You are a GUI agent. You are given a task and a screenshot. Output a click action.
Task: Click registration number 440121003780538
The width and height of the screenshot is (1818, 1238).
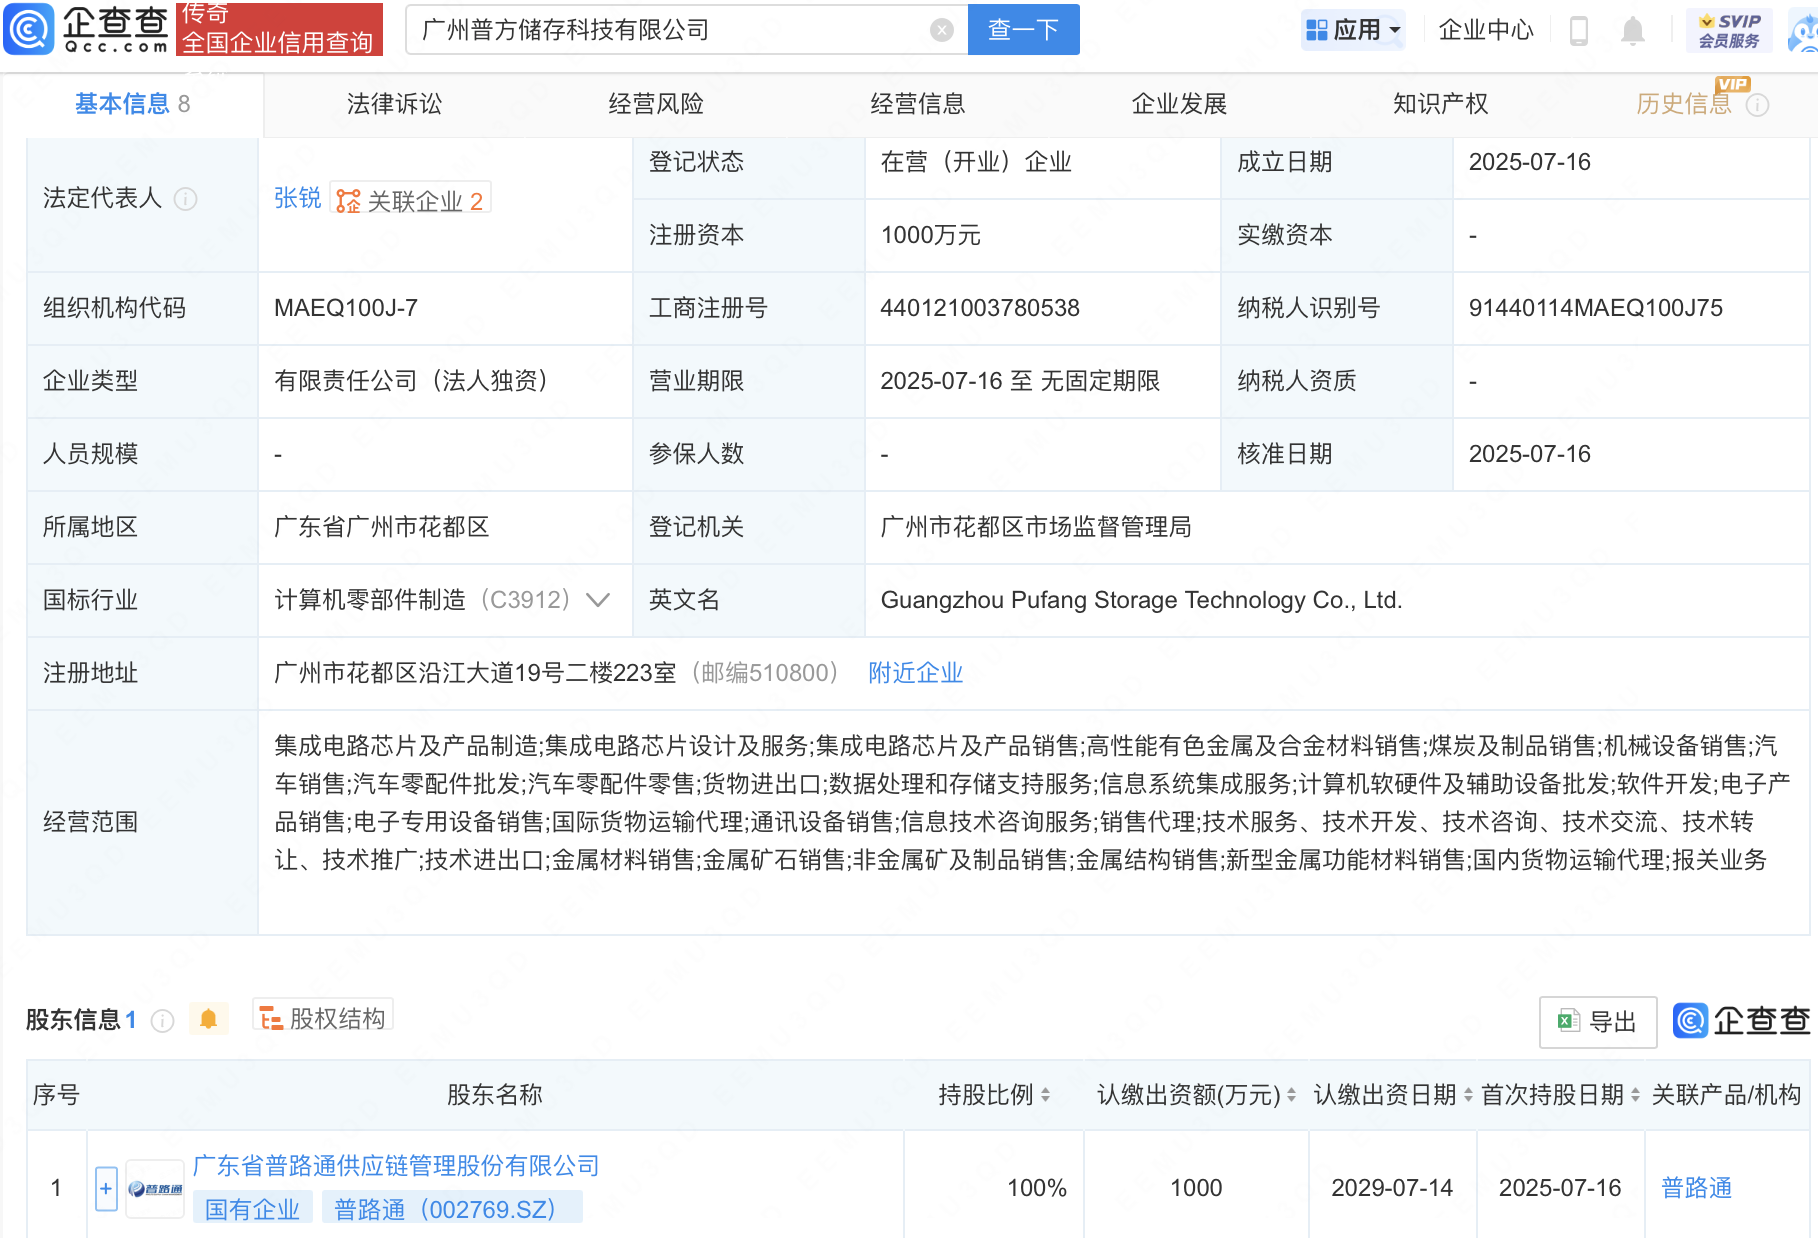pyautogui.click(x=980, y=308)
